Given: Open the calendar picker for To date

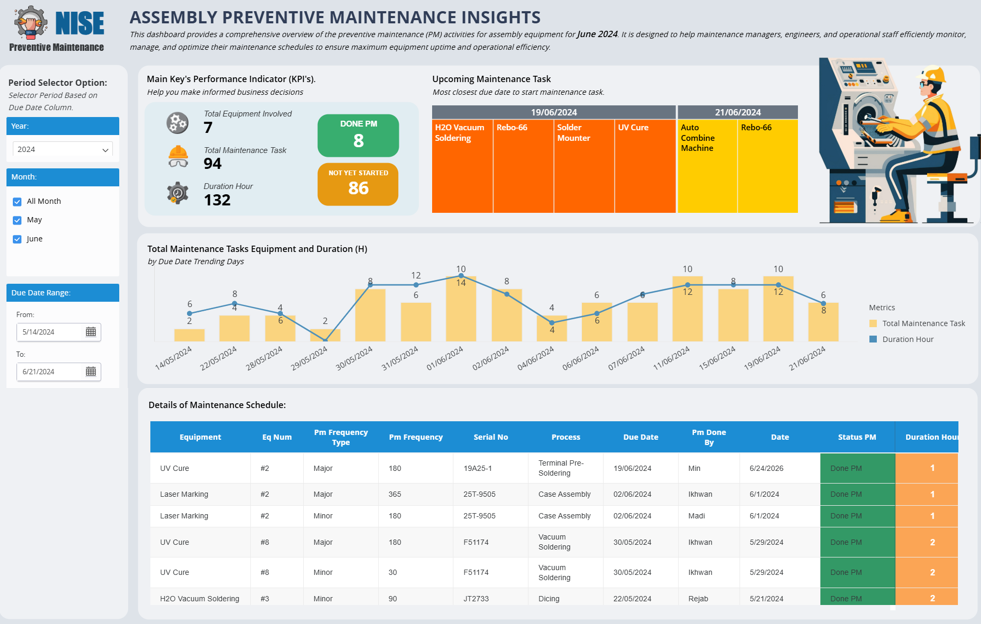Looking at the screenshot, I should pos(91,372).
